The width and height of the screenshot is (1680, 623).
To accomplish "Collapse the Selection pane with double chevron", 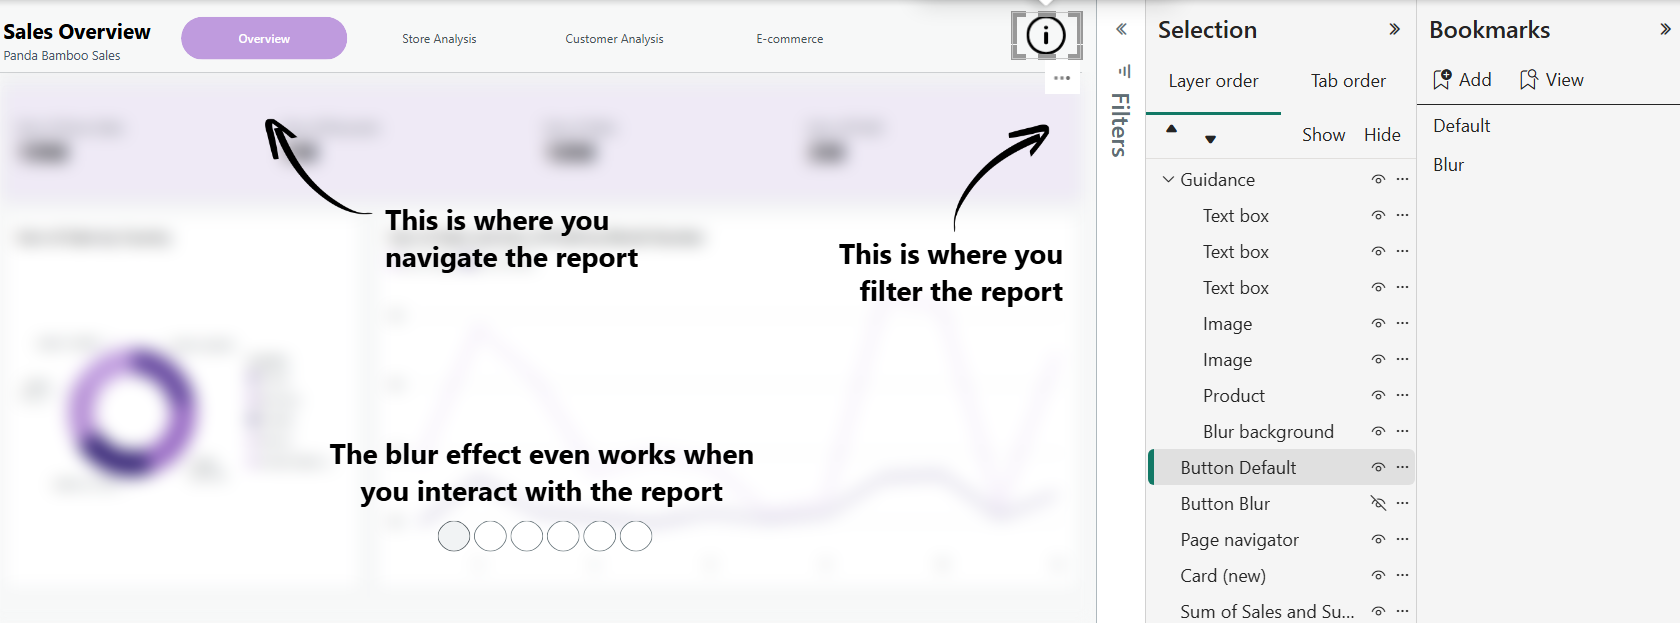I will (x=1394, y=30).
